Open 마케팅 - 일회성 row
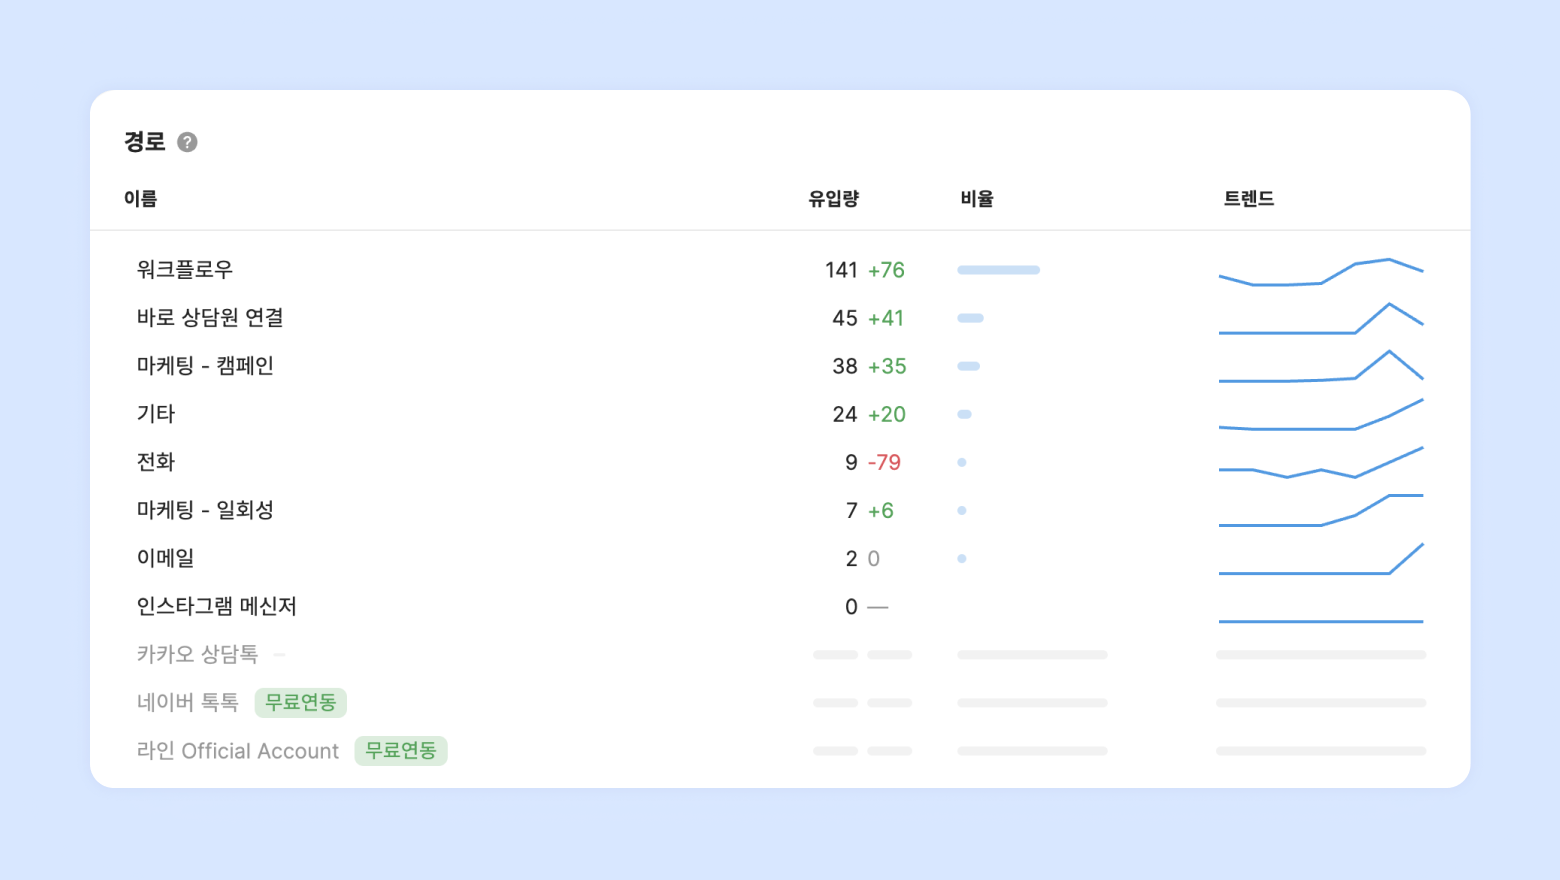The image size is (1560, 880). pyautogui.click(x=205, y=510)
